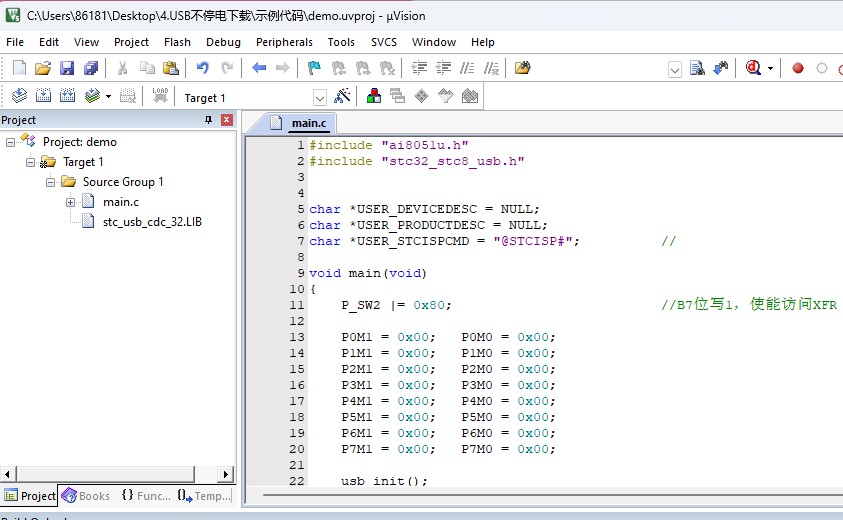The image size is (843, 520).
Task: Collapse the Source Group 1 node
Action: (51, 182)
